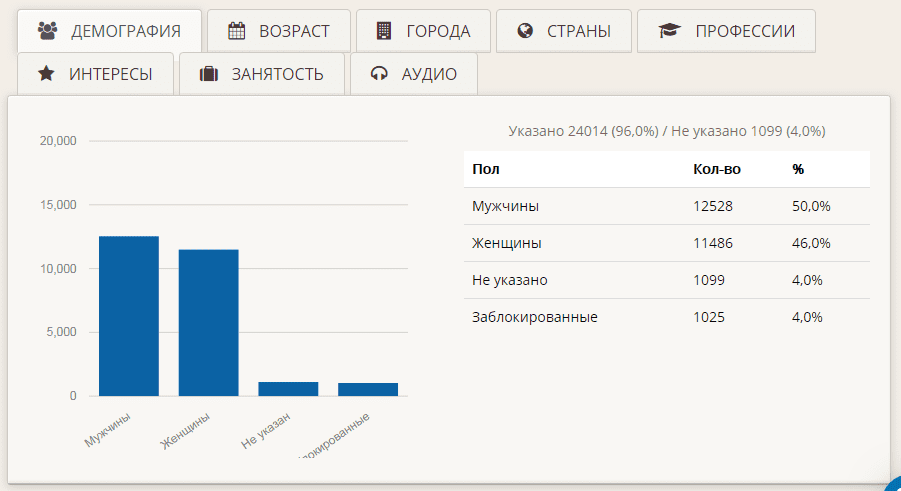The width and height of the screenshot is (901, 491).
Task: Click the star icon on the Интересы tab
Action: tap(46, 74)
